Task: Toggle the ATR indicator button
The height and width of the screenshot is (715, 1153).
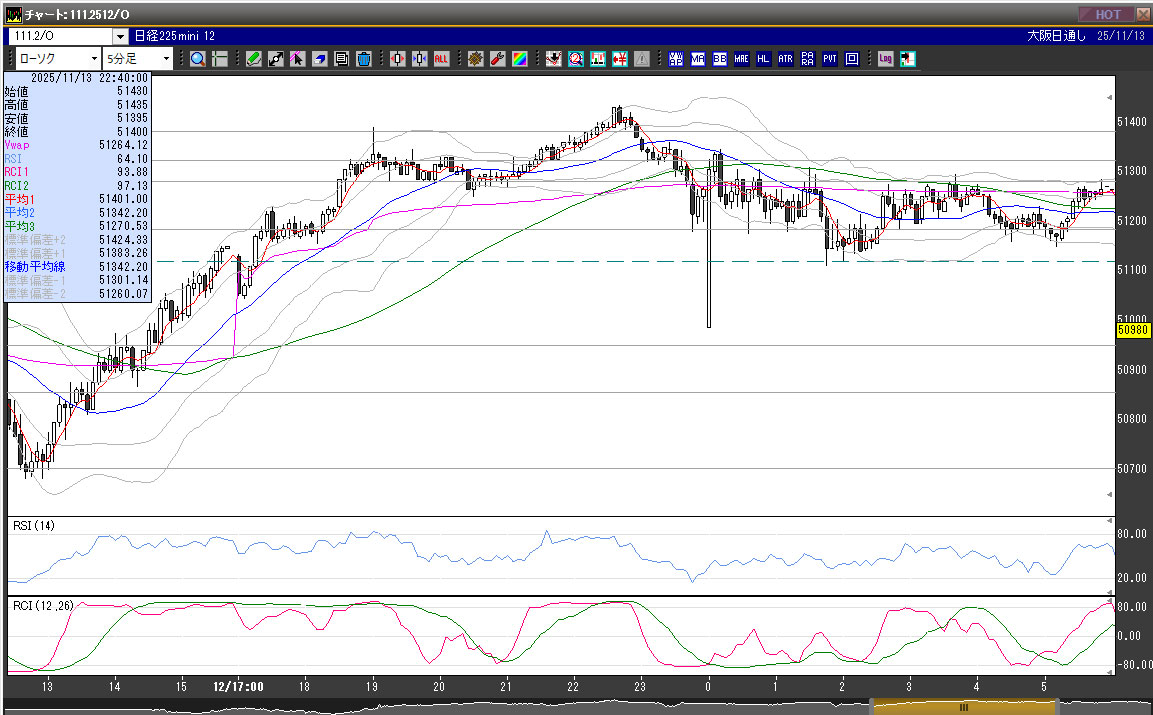Action: click(785, 59)
